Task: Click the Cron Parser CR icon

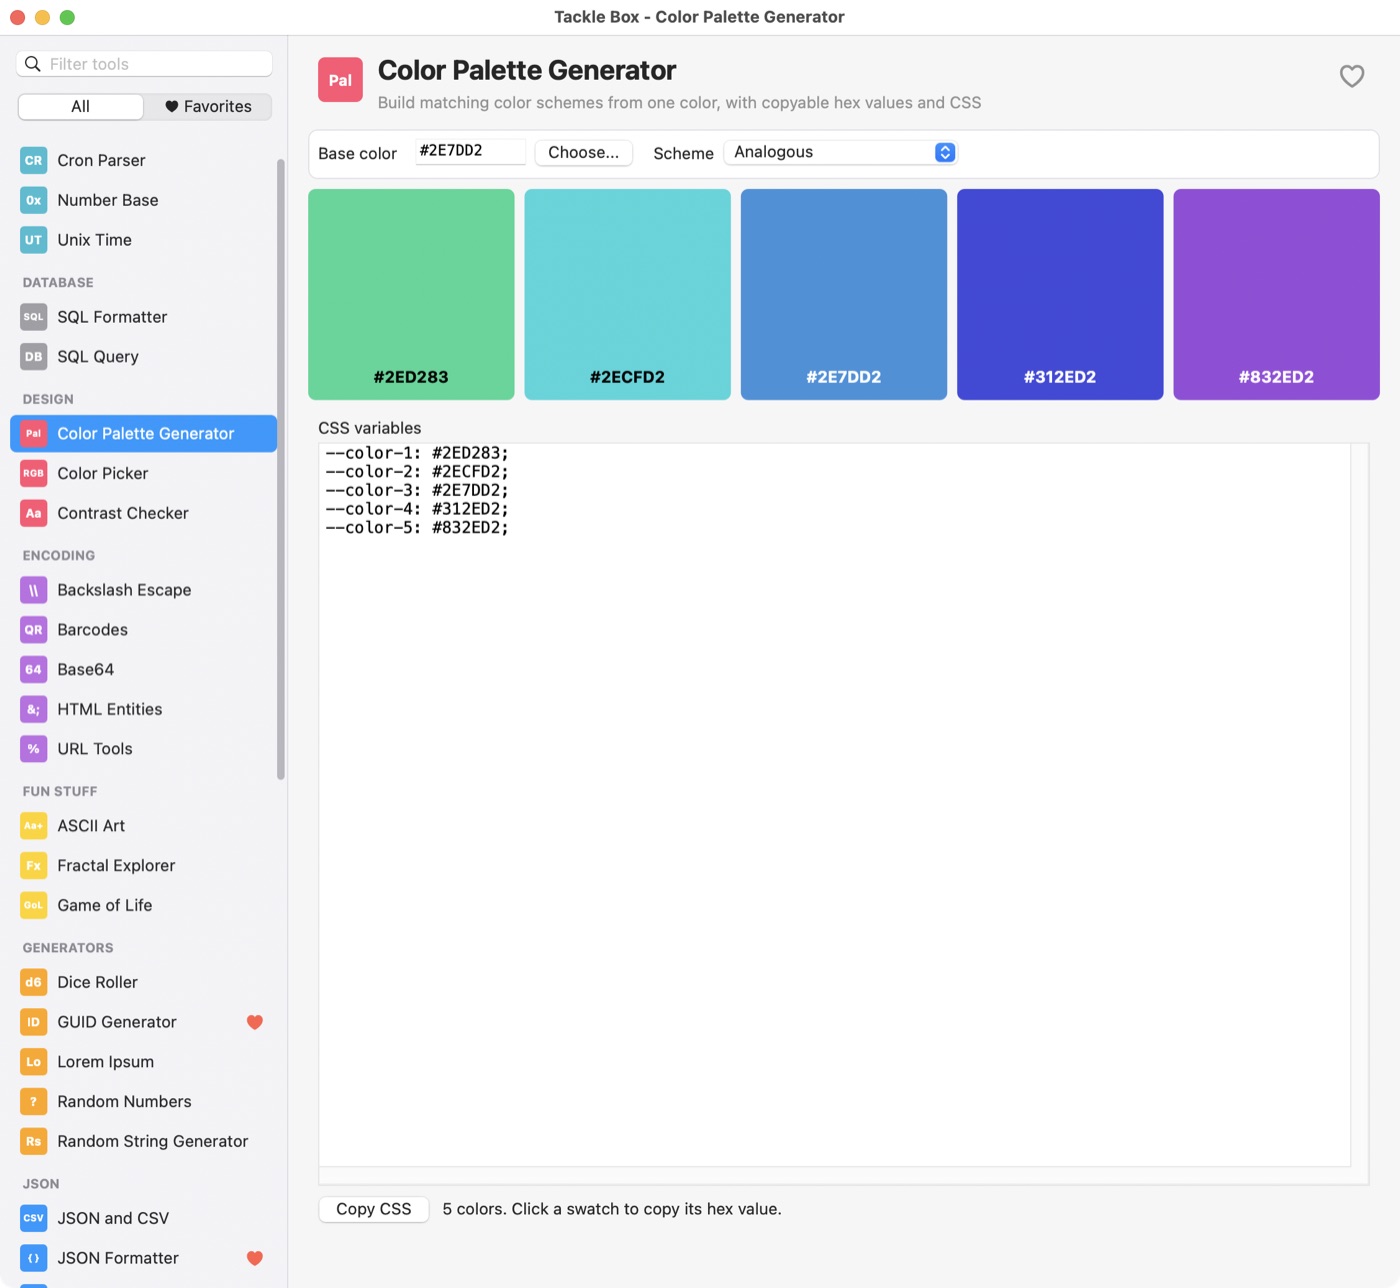Action: [x=33, y=160]
